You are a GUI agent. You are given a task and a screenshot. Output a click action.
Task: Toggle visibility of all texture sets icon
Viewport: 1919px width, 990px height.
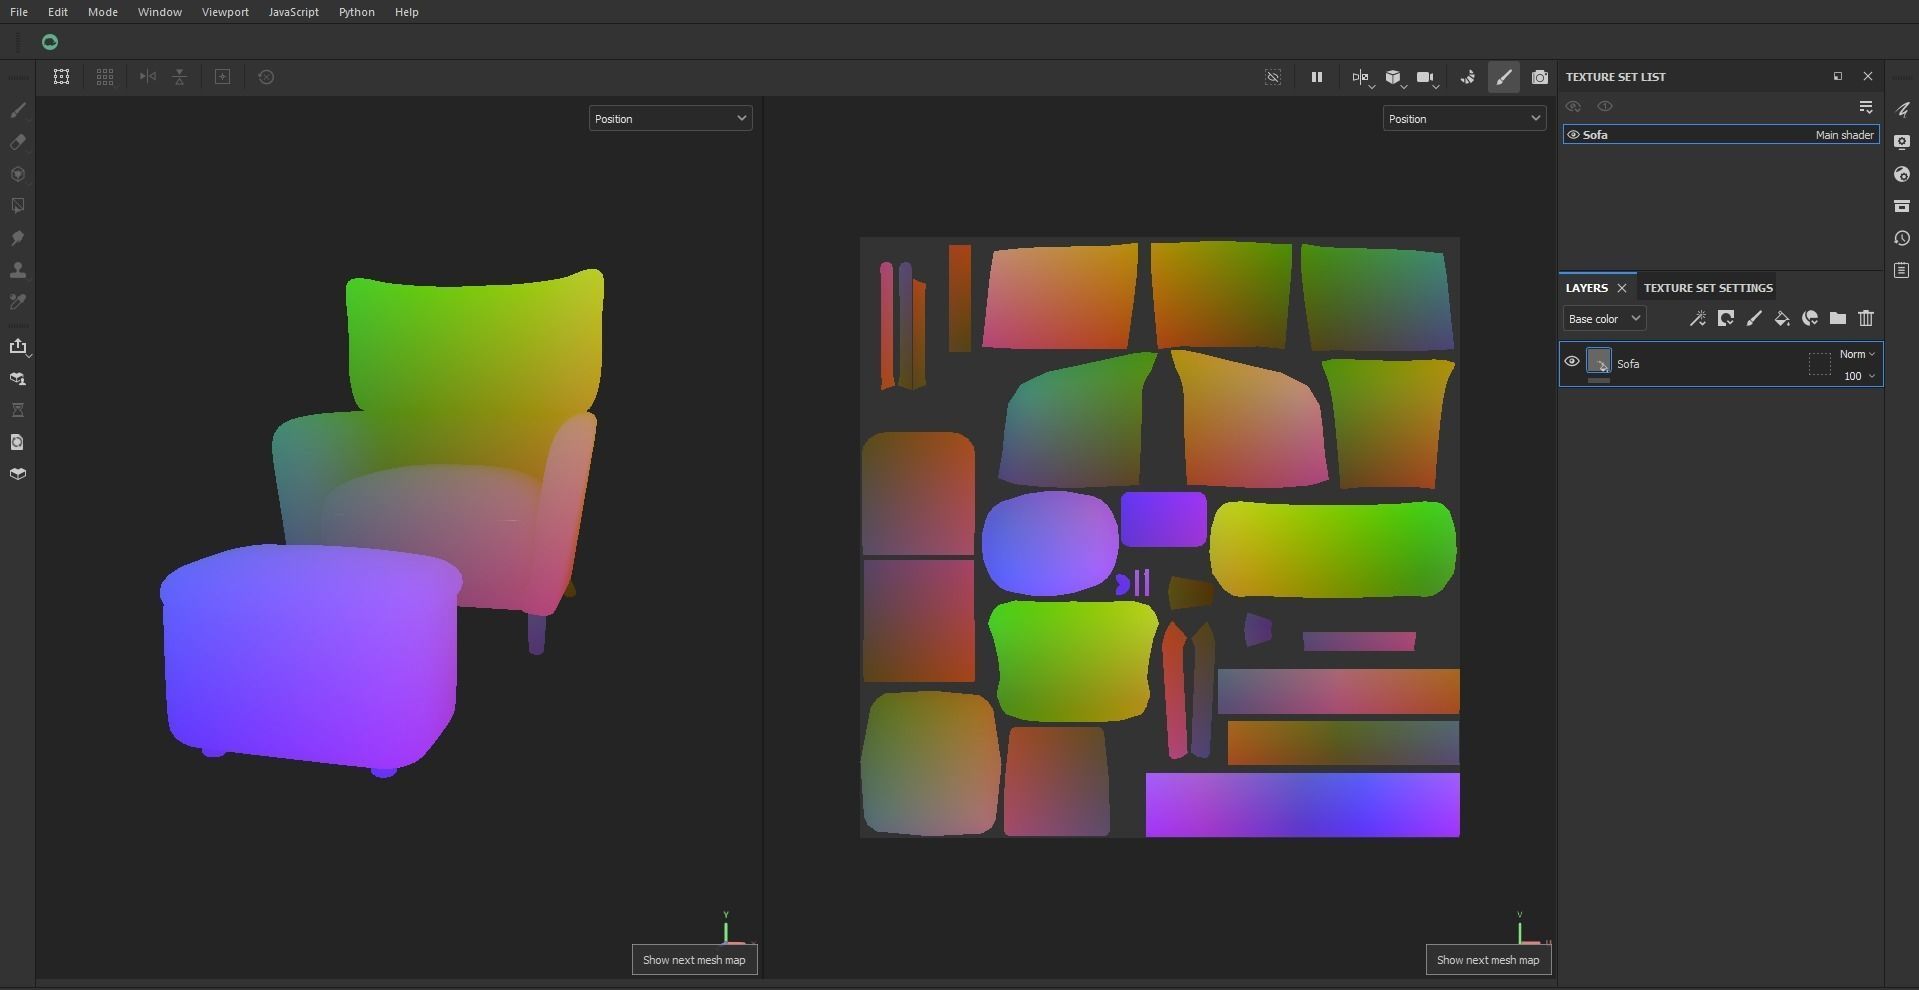pos(1573,107)
